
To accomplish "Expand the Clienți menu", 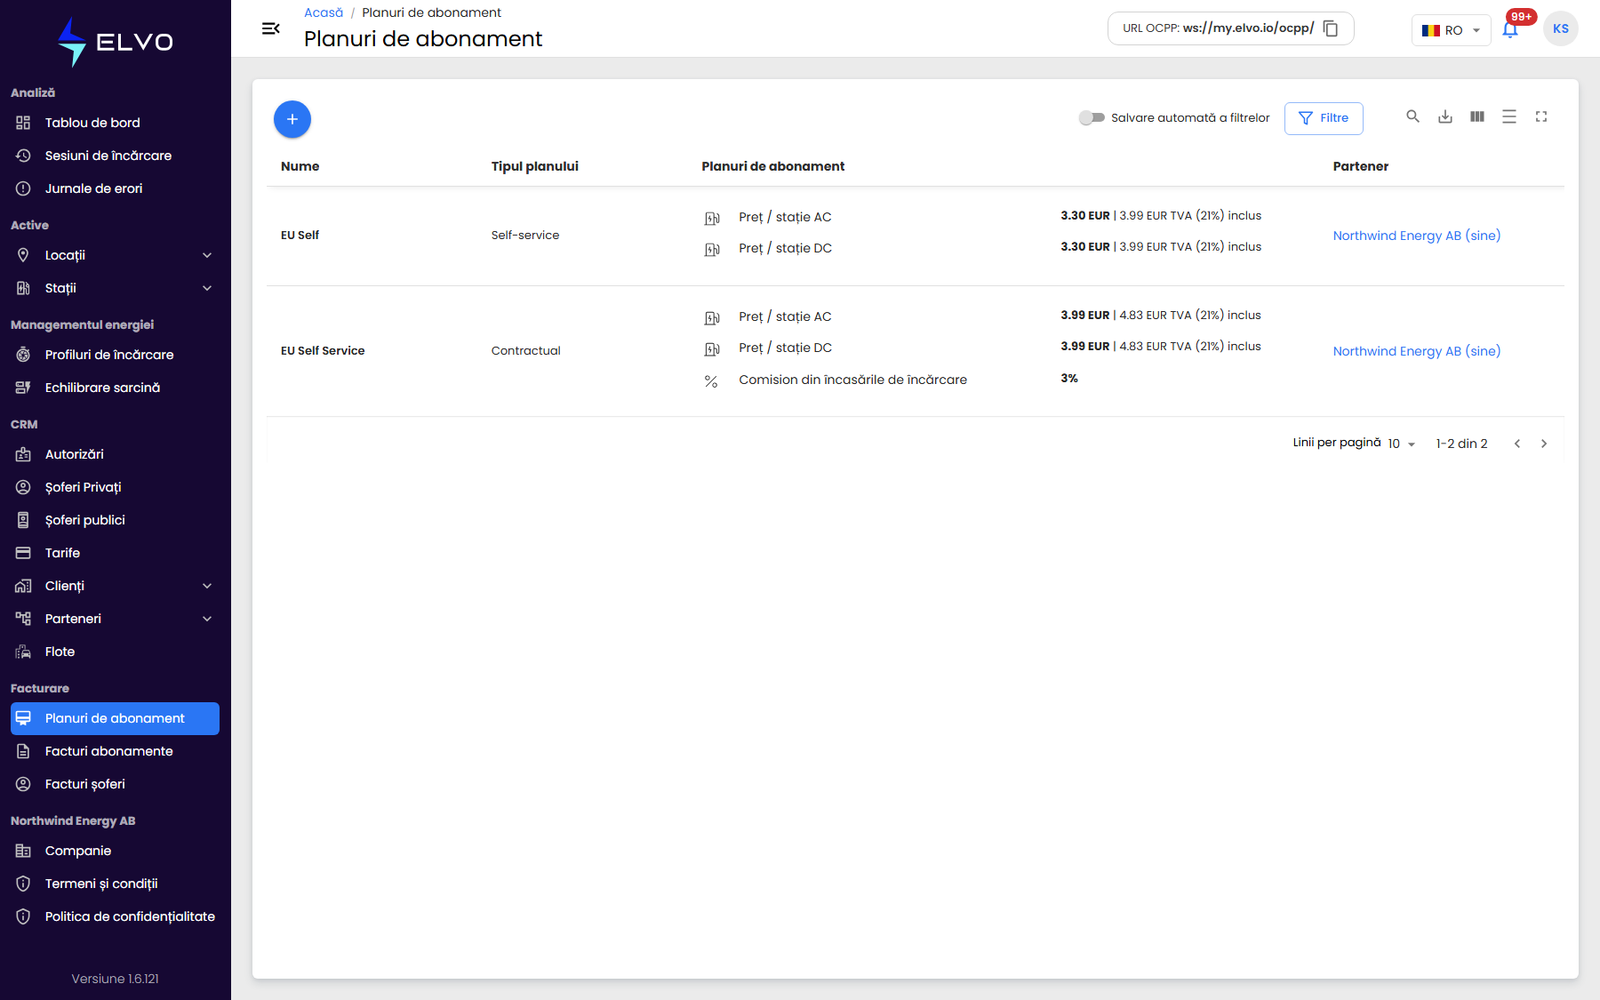I will click(115, 586).
